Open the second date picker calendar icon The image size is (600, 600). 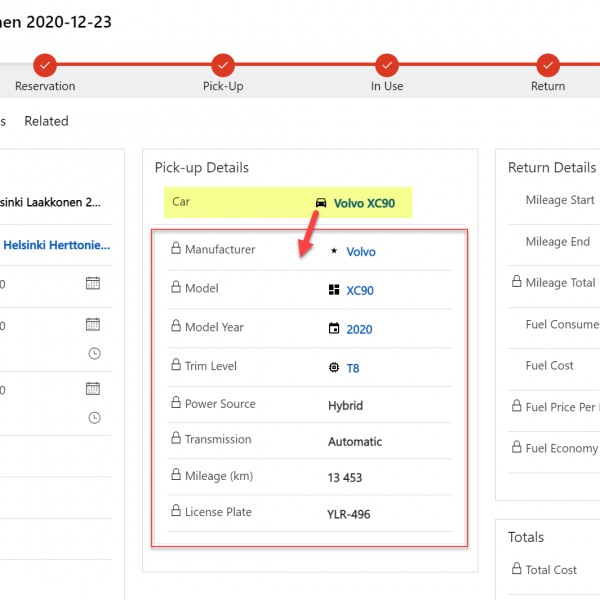[93, 324]
